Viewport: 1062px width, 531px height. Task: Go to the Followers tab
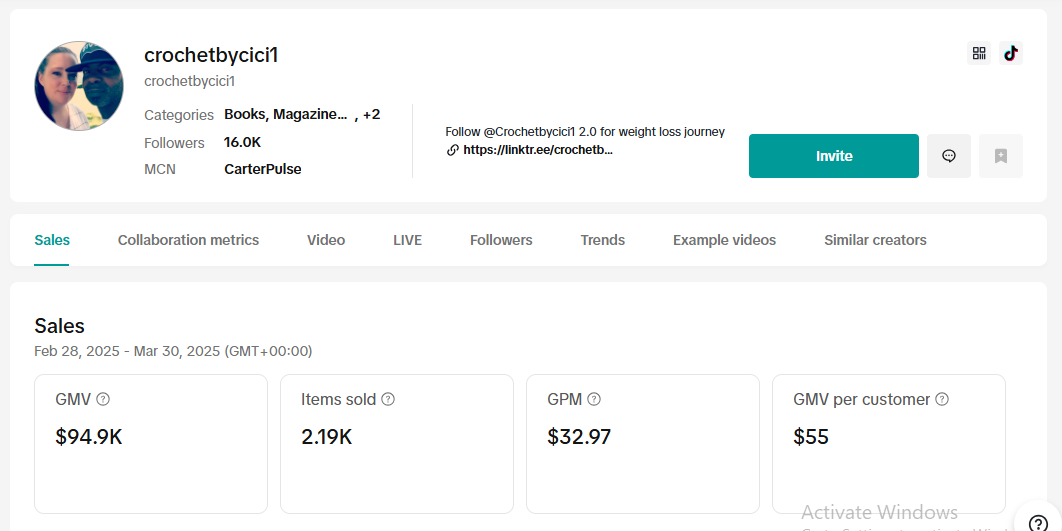click(501, 240)
